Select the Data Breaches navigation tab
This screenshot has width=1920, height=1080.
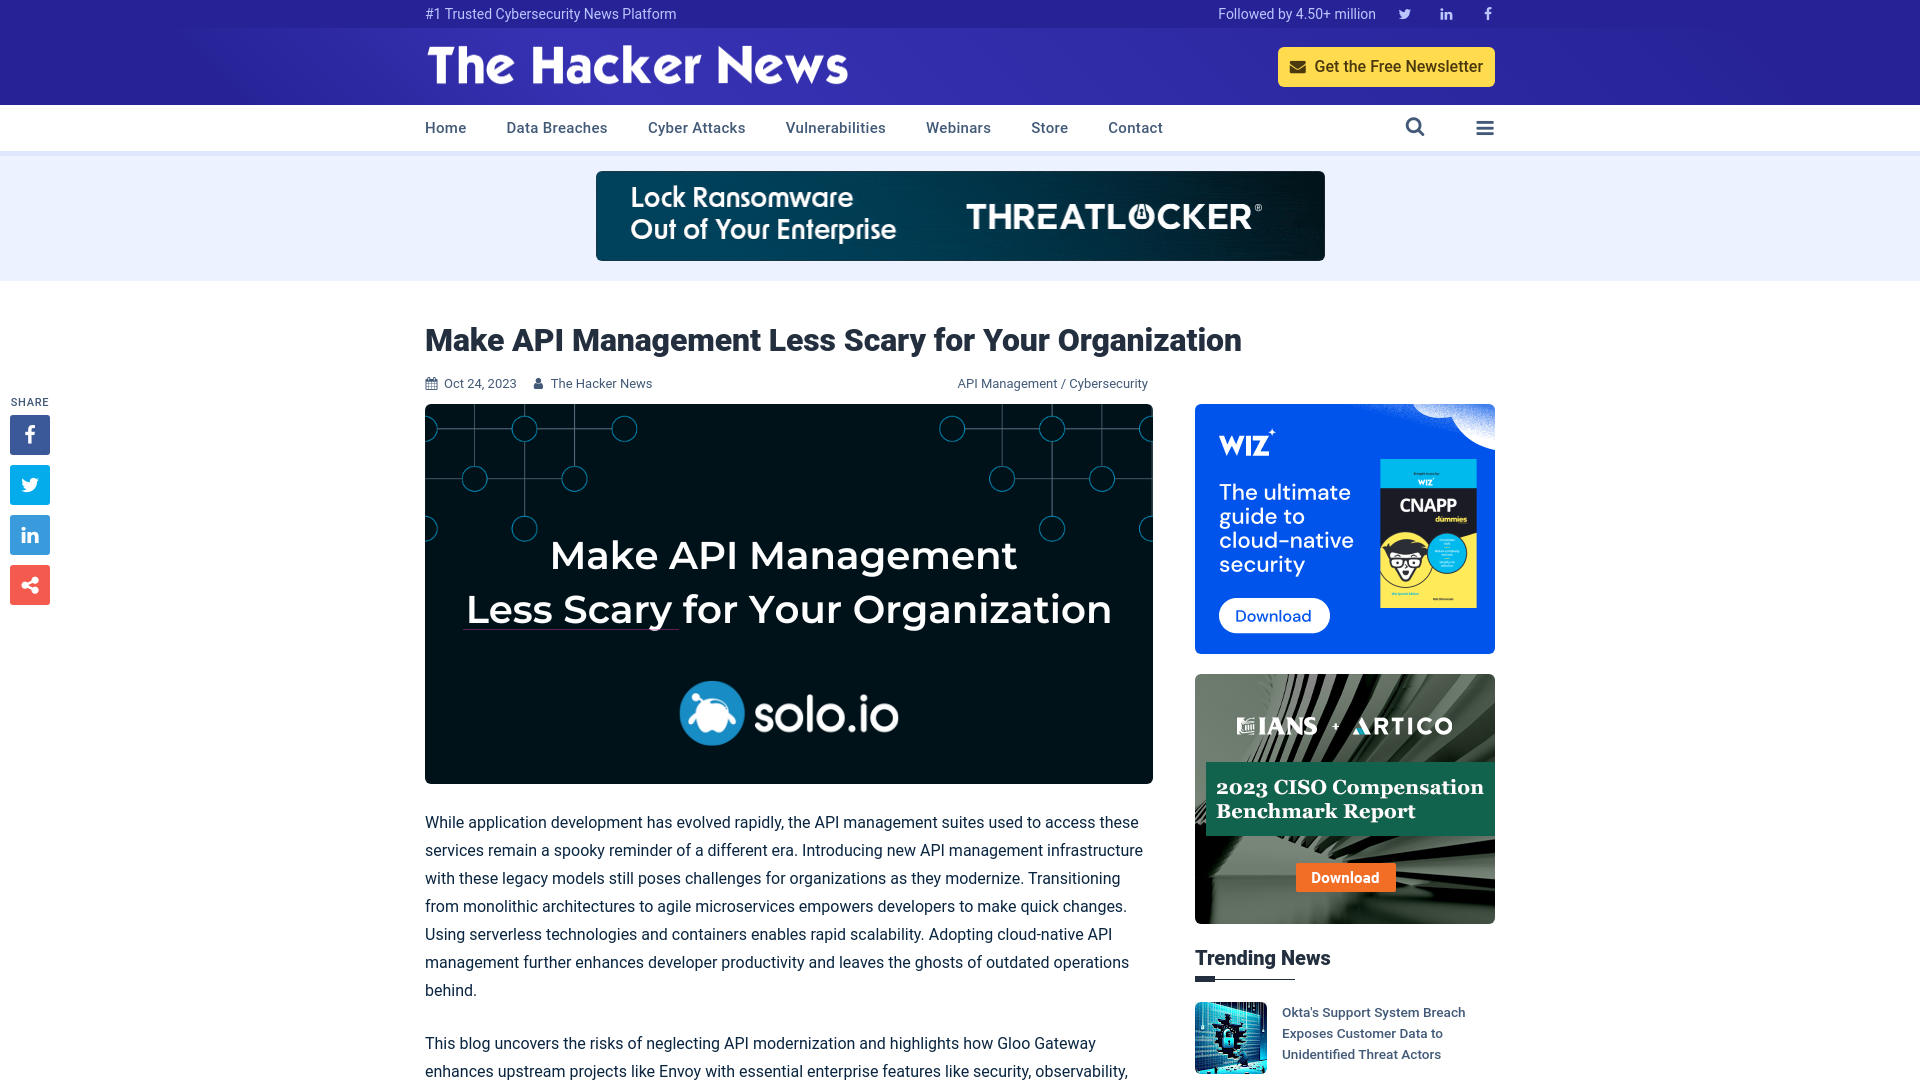pyautogui.click(x=556, y=128)
